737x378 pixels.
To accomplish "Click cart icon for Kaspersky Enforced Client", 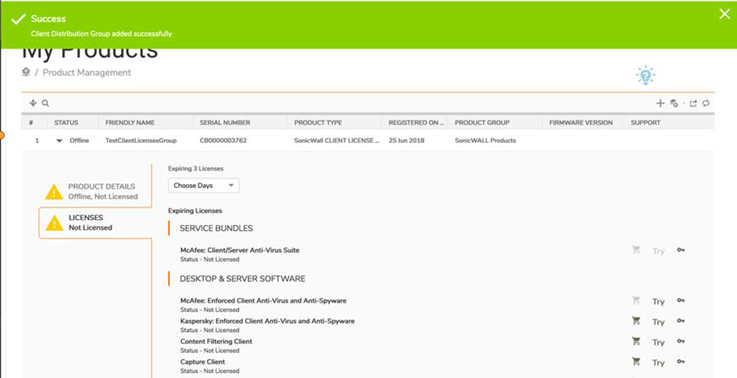I will click(636, 321).
